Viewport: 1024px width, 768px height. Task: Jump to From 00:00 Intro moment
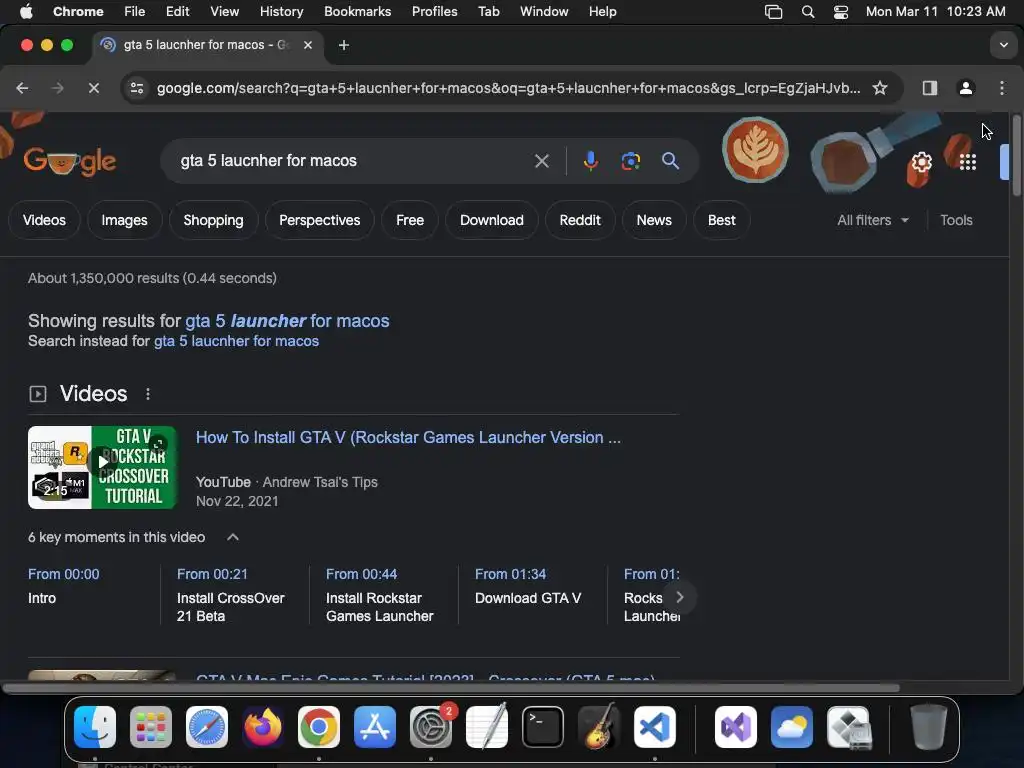tap(63, 586)
